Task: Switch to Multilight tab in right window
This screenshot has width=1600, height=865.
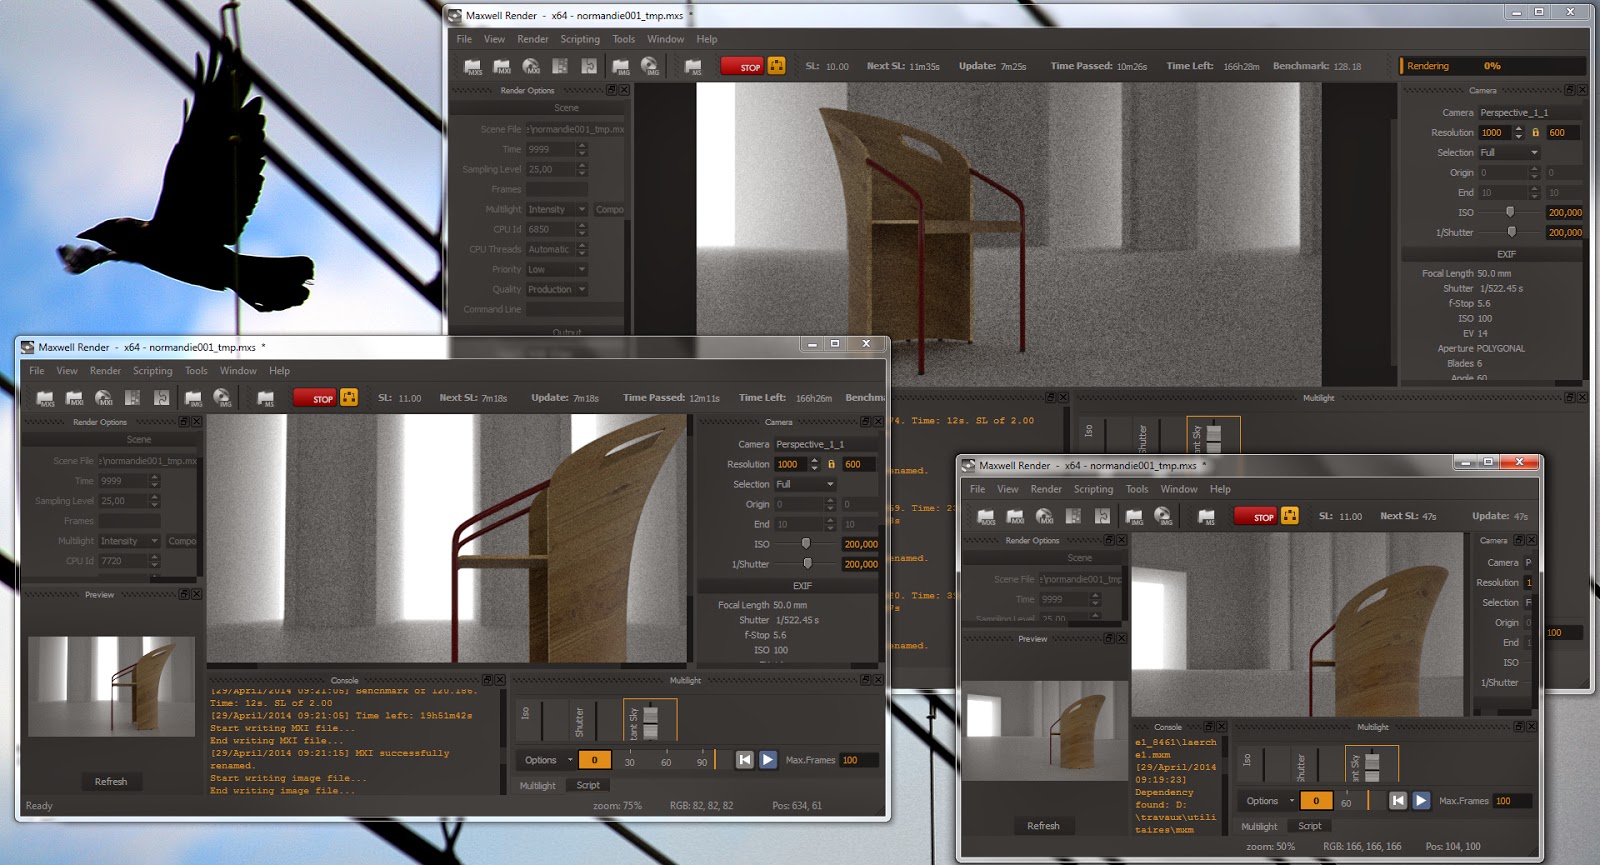Action: pyautogui.click(x=1259, y=826)
